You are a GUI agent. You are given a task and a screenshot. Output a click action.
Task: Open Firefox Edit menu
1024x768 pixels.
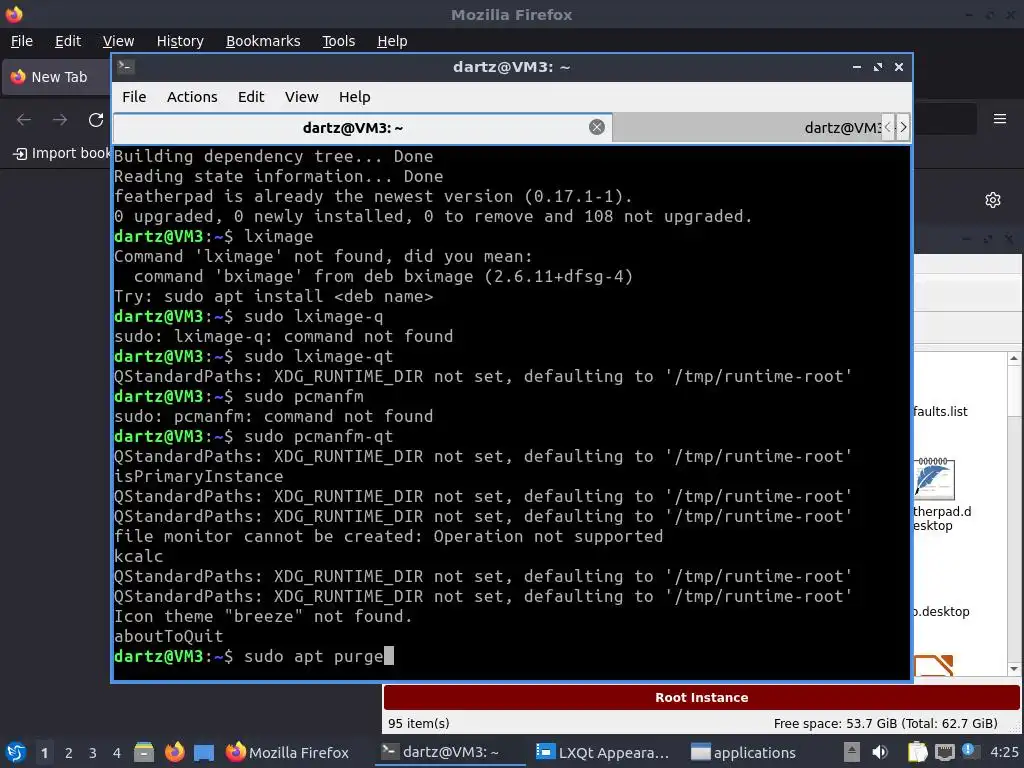coord(68,41)
